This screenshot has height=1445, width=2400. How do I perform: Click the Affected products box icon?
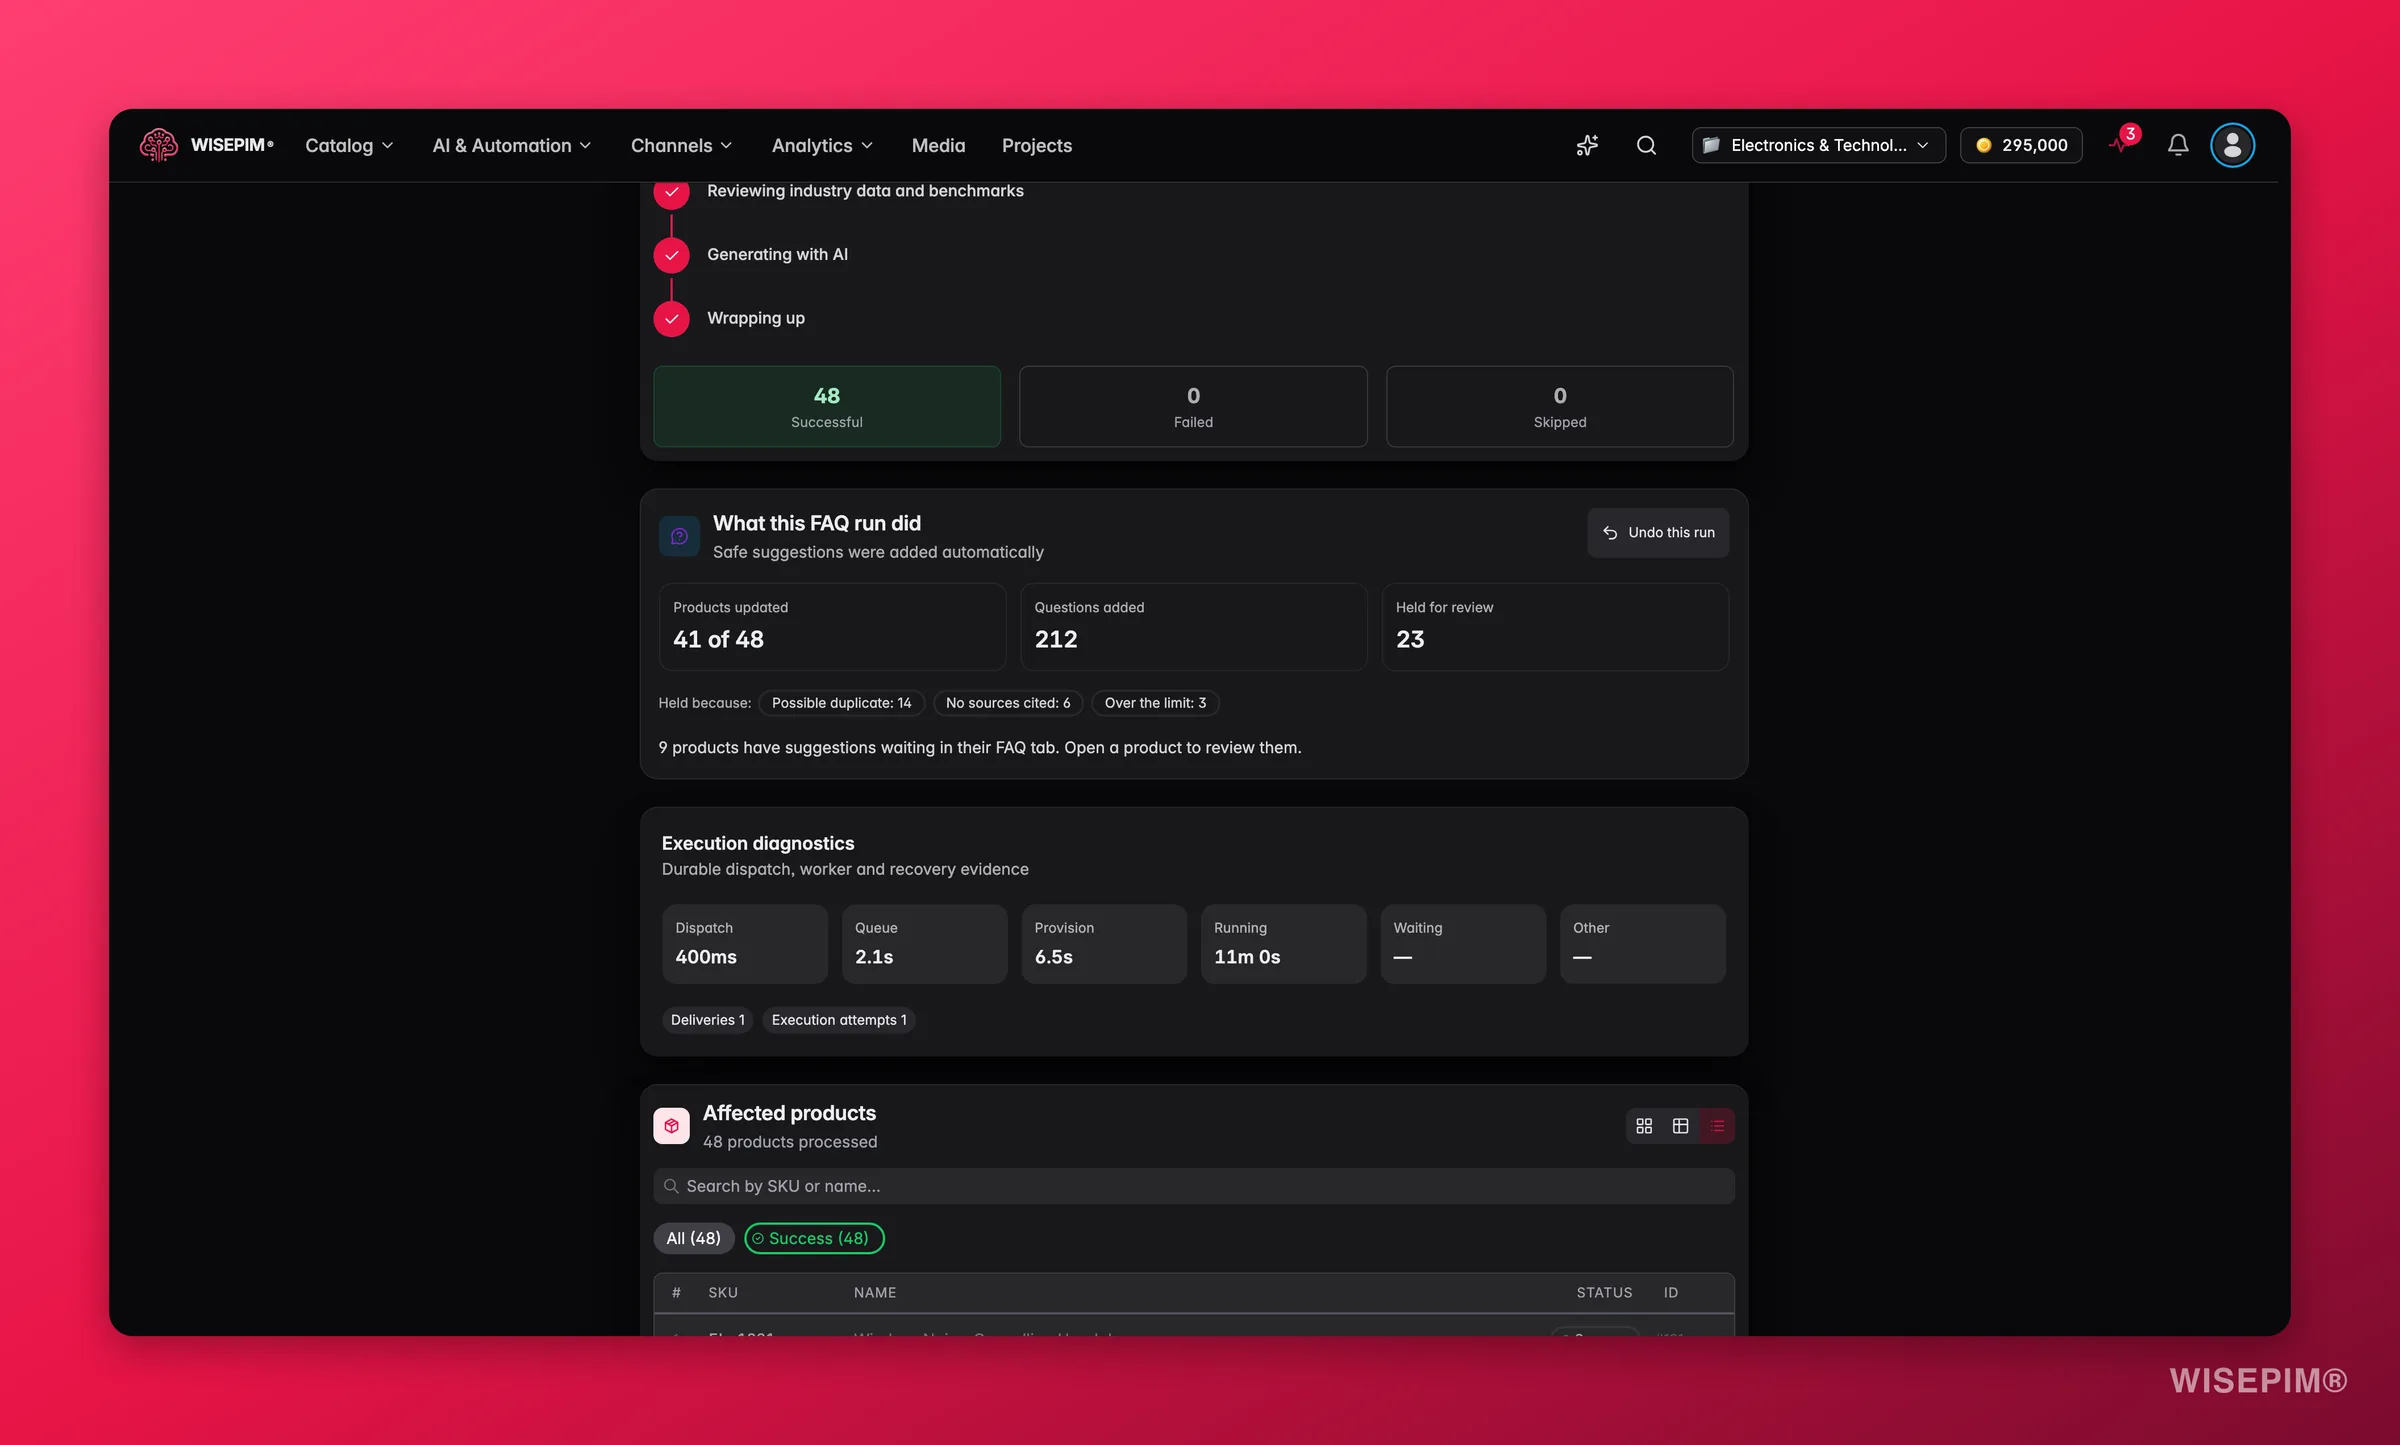[671, 1126]
